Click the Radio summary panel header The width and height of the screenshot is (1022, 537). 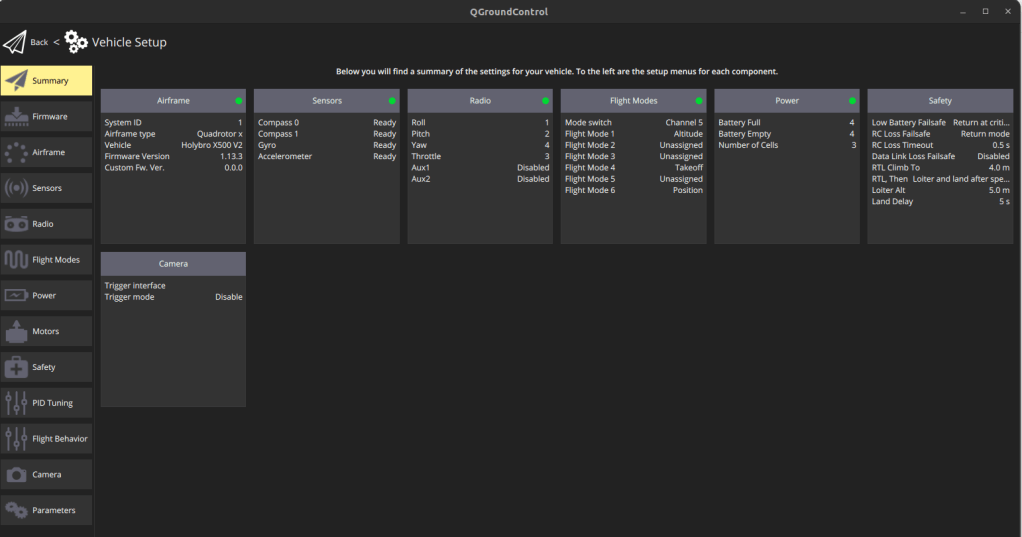pos(479,101)
